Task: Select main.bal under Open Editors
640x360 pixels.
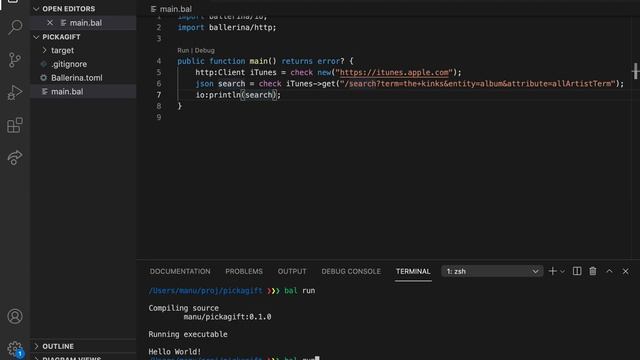Action: [86, 23]
